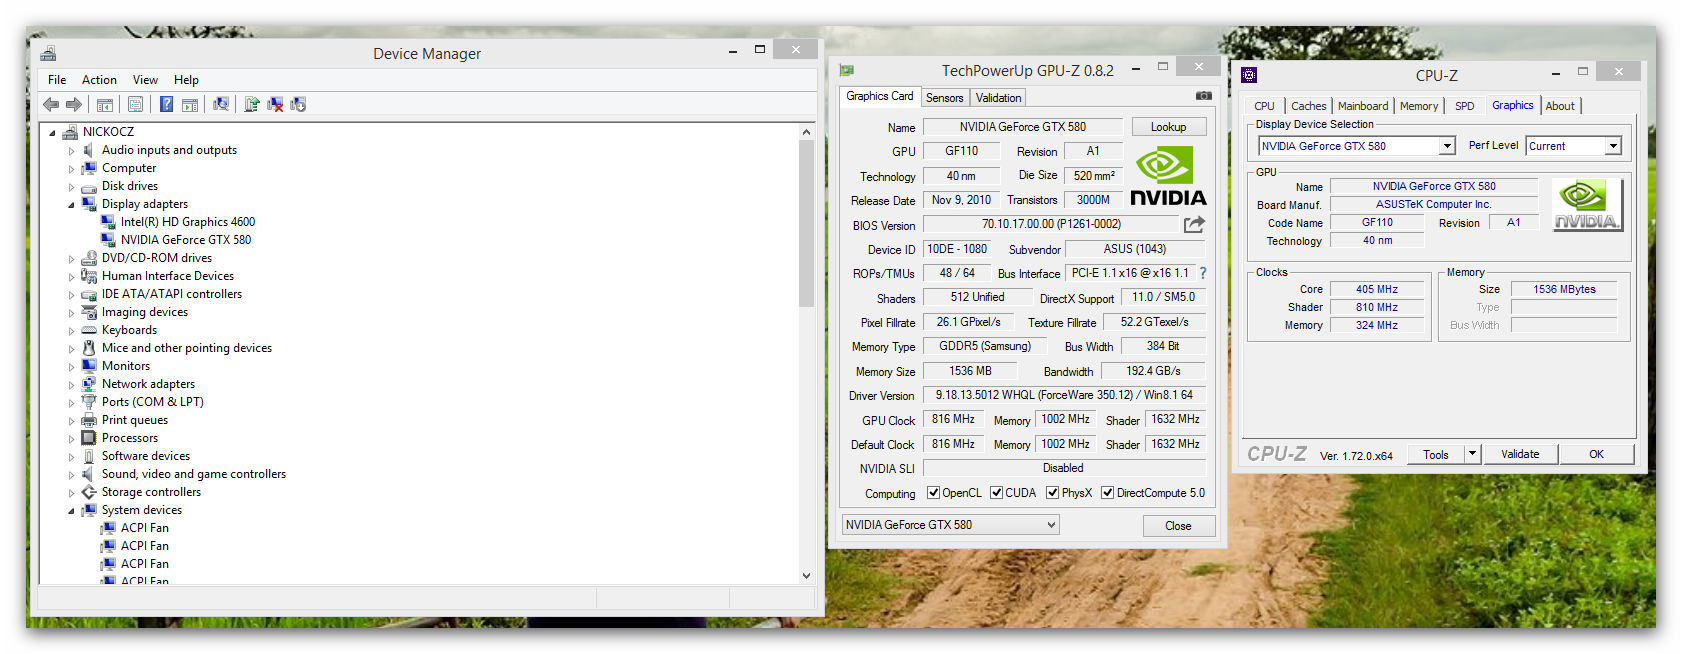
Task: Click the NVIDIA logo in CPU-Z Graphics tab
Action: 1587,205
